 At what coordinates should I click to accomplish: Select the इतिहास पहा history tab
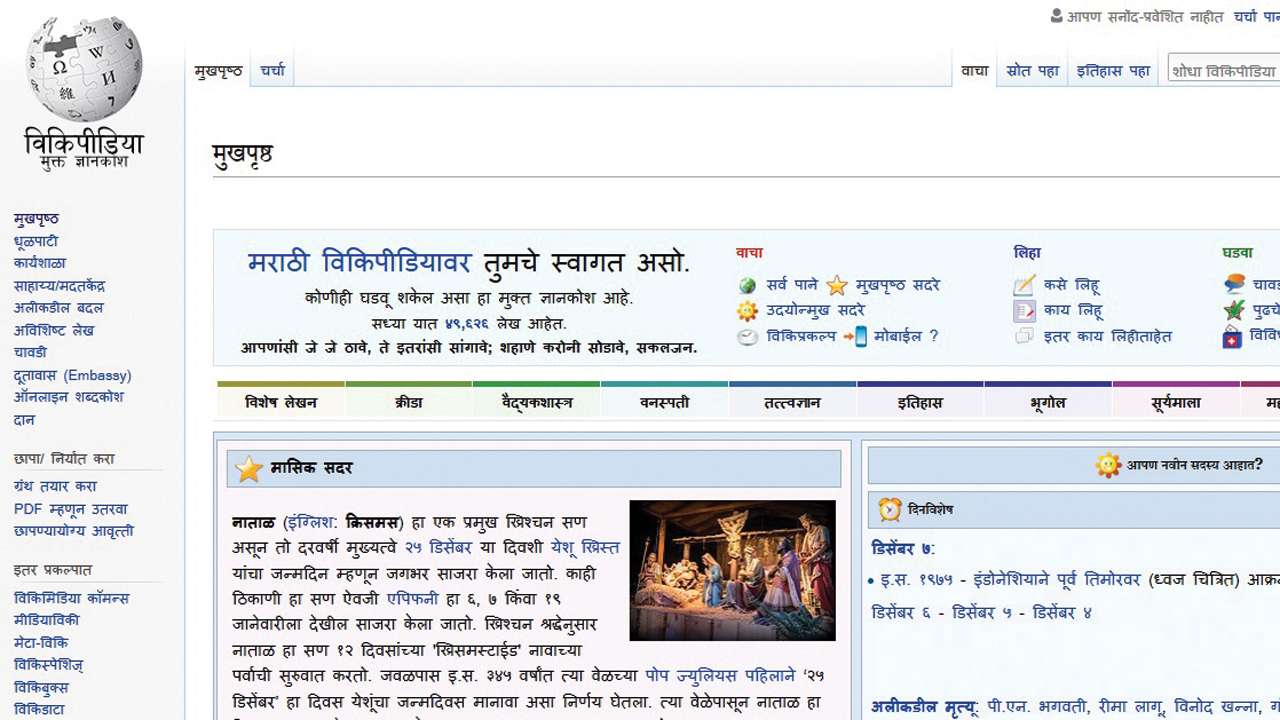click(1114, 71)
